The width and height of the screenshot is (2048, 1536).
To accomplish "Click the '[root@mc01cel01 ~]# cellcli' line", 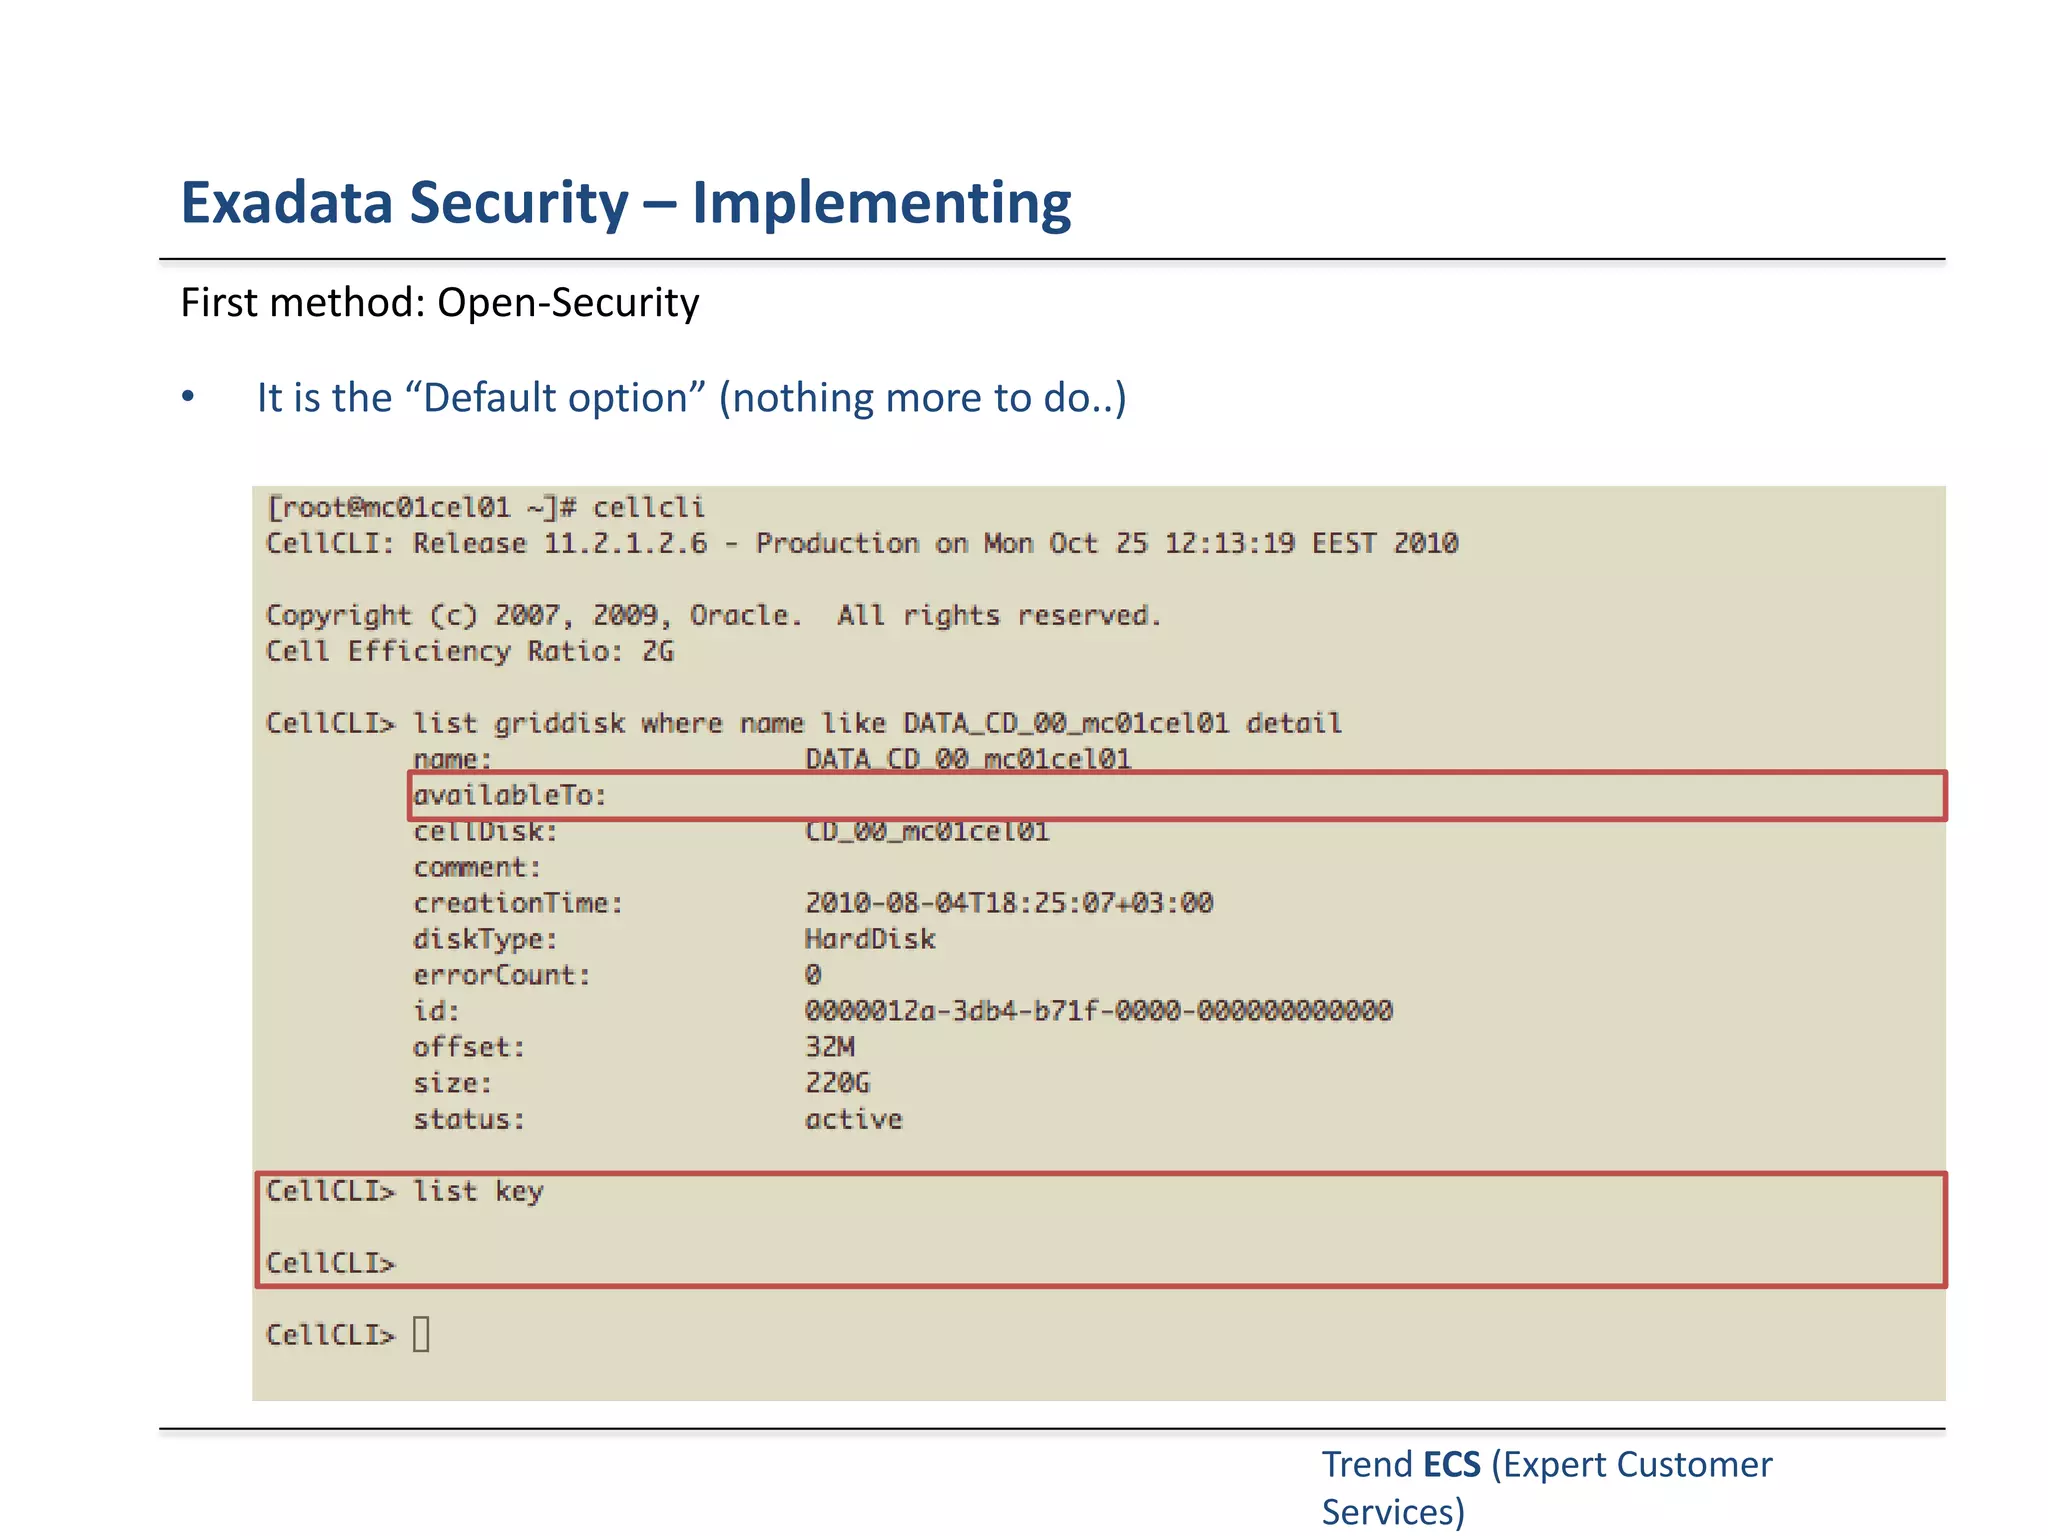I will [485, 508].
